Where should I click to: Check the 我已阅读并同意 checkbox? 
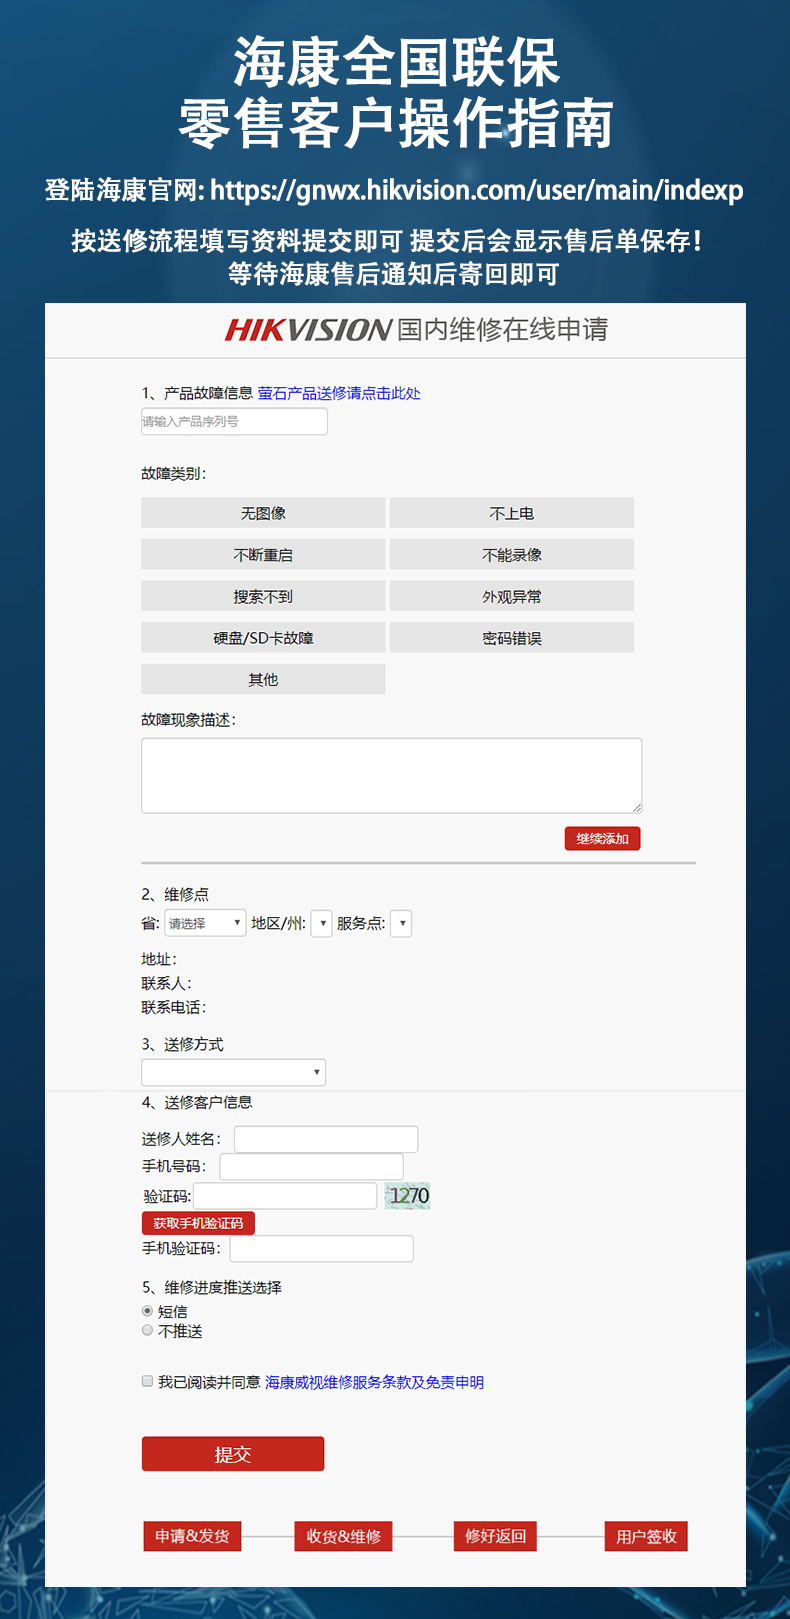point(148,1381)
